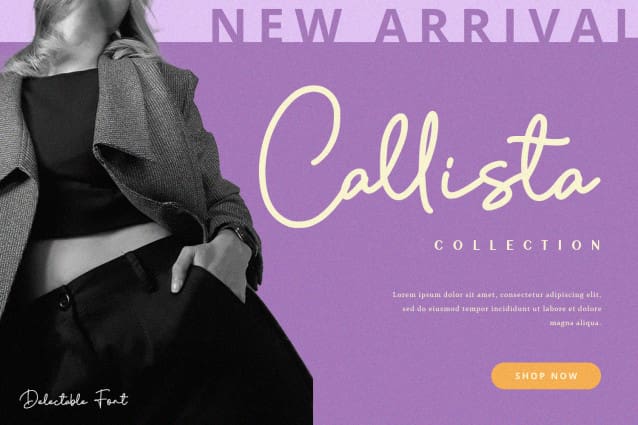Select the word NEW in top banner
Viewport: 638px width, 425px height.
275,25
